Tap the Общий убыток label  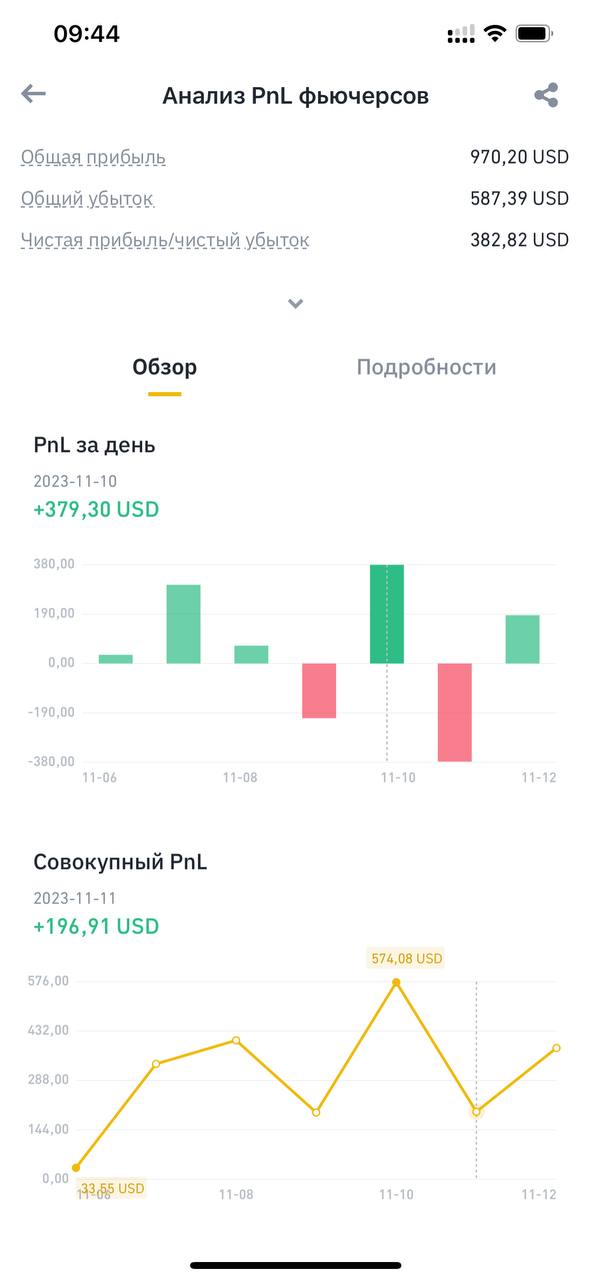point(87,198)
